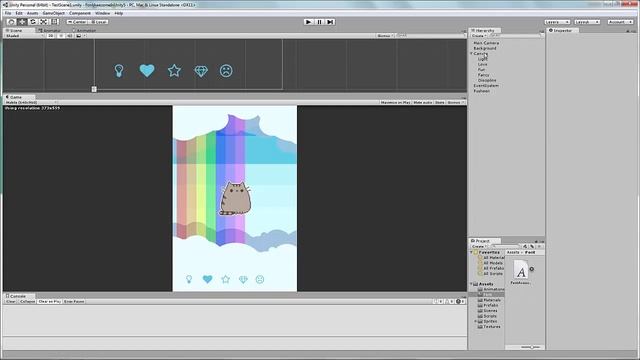Screen dimensions: 640x360
Task: Select the Move tool in toolbar
Action: [x=22, y=22]
